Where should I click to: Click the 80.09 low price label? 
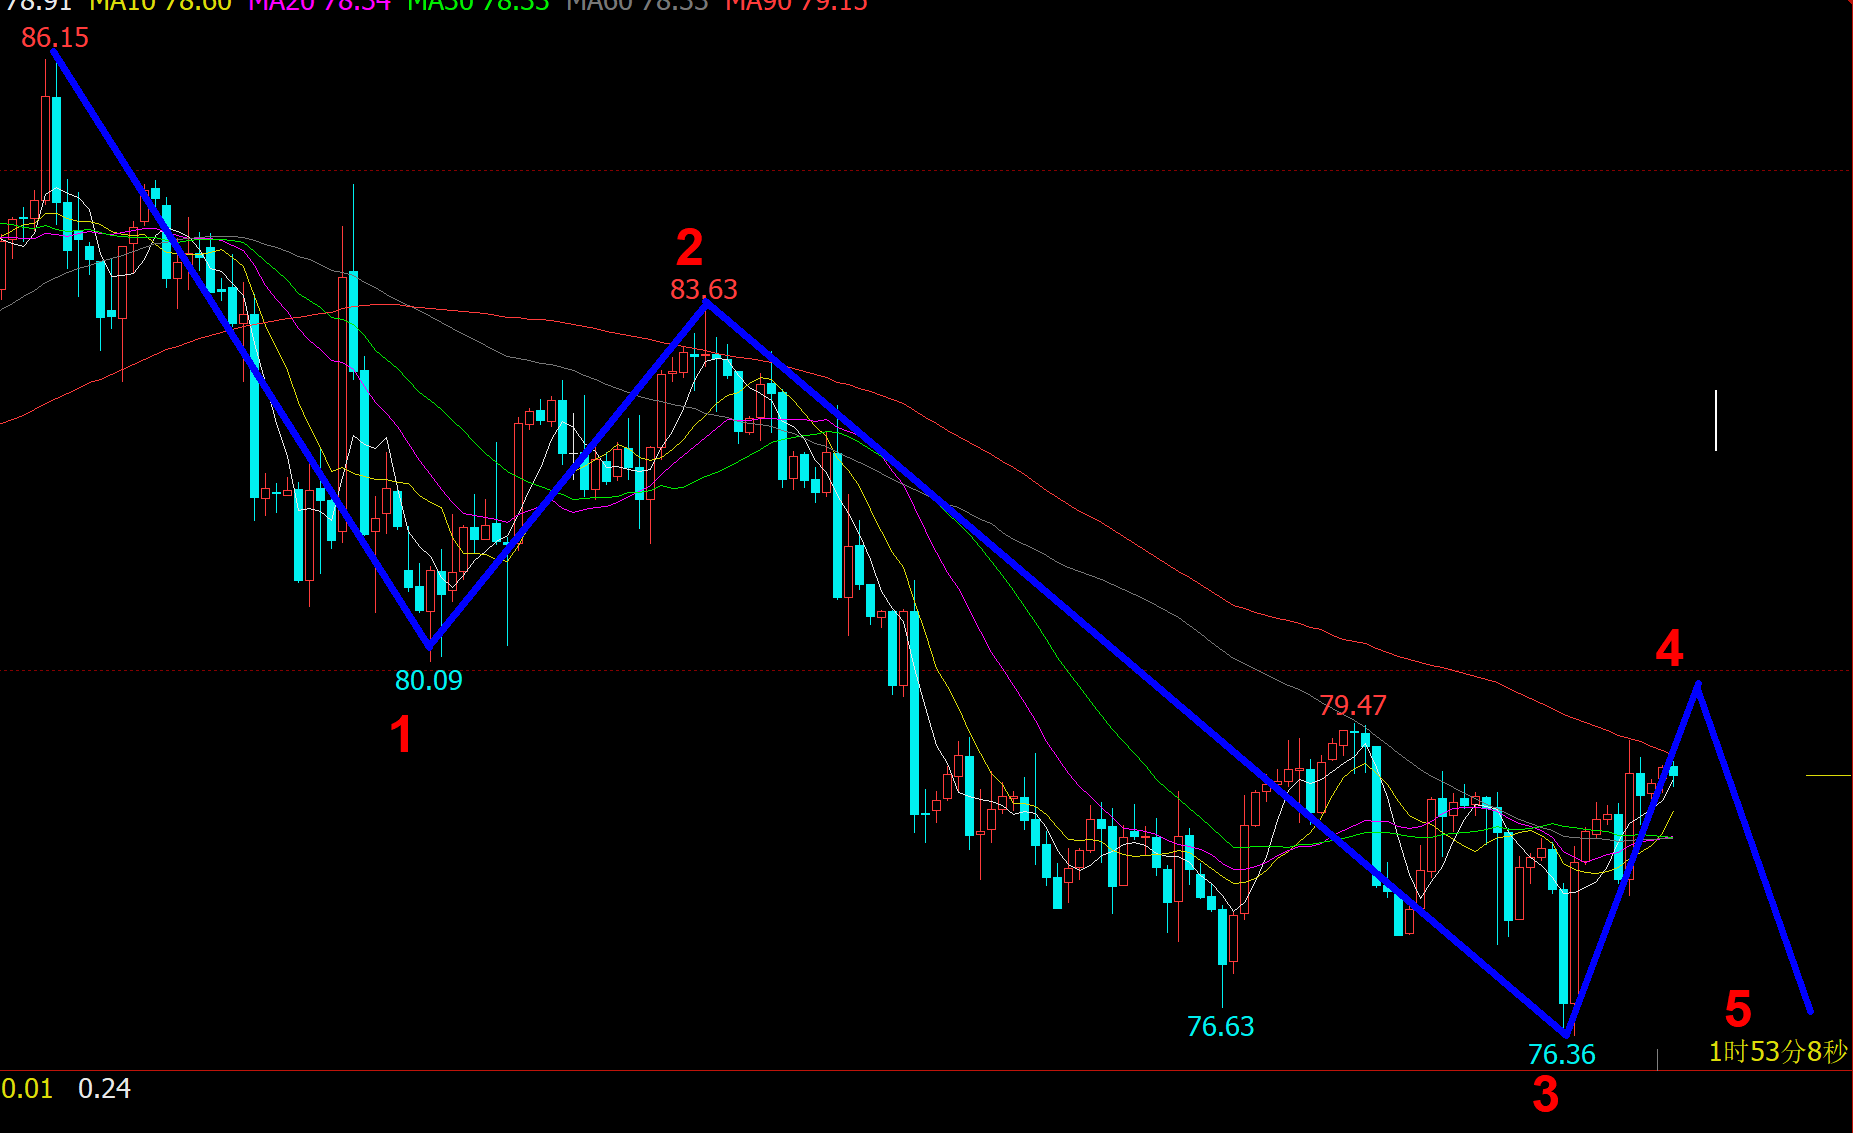(429, 681)
